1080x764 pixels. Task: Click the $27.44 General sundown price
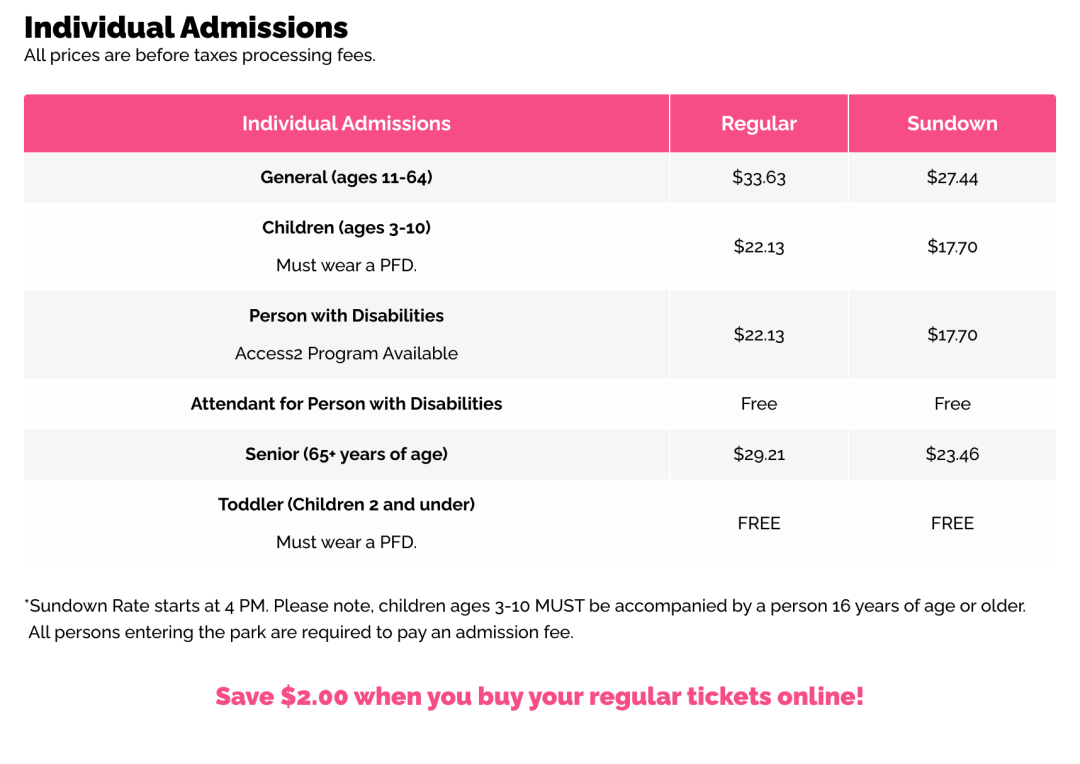(953, 178)
